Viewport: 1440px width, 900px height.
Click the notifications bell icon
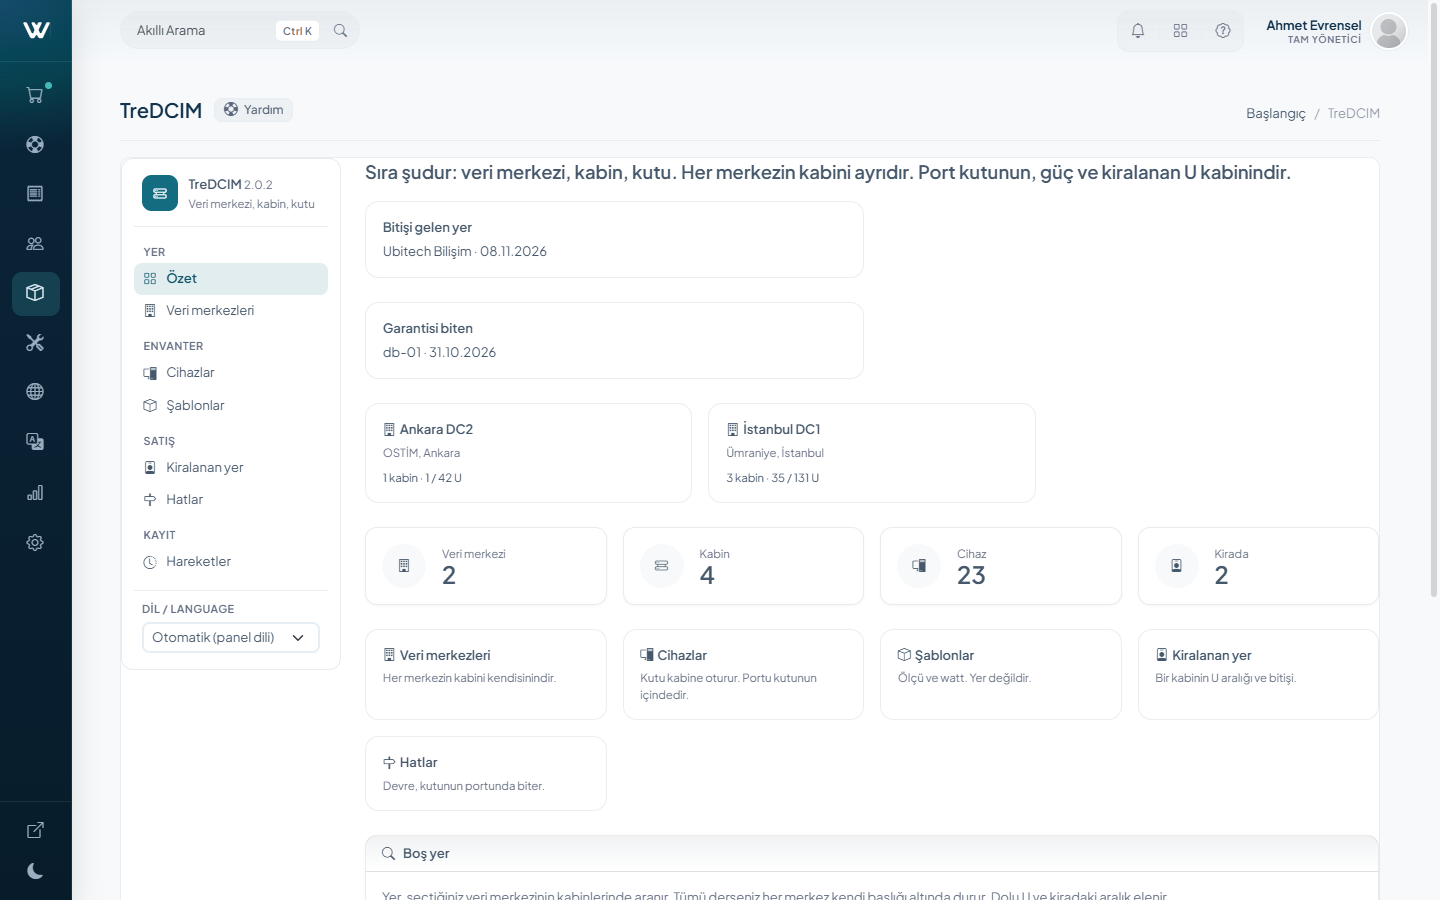coord(1138,31)
